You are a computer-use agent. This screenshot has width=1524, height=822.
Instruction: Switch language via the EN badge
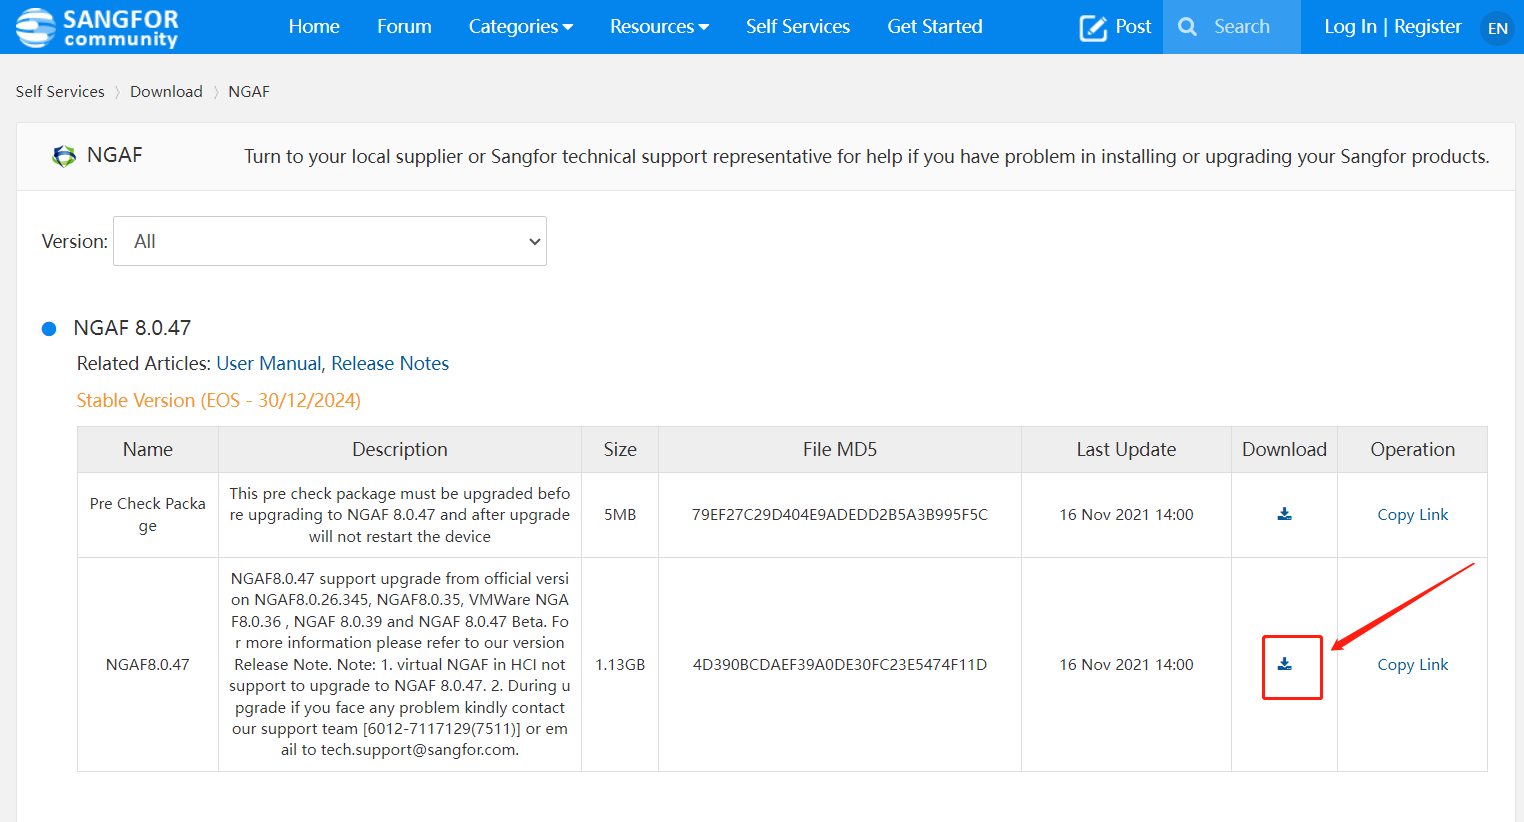(x=1497, y=28)
